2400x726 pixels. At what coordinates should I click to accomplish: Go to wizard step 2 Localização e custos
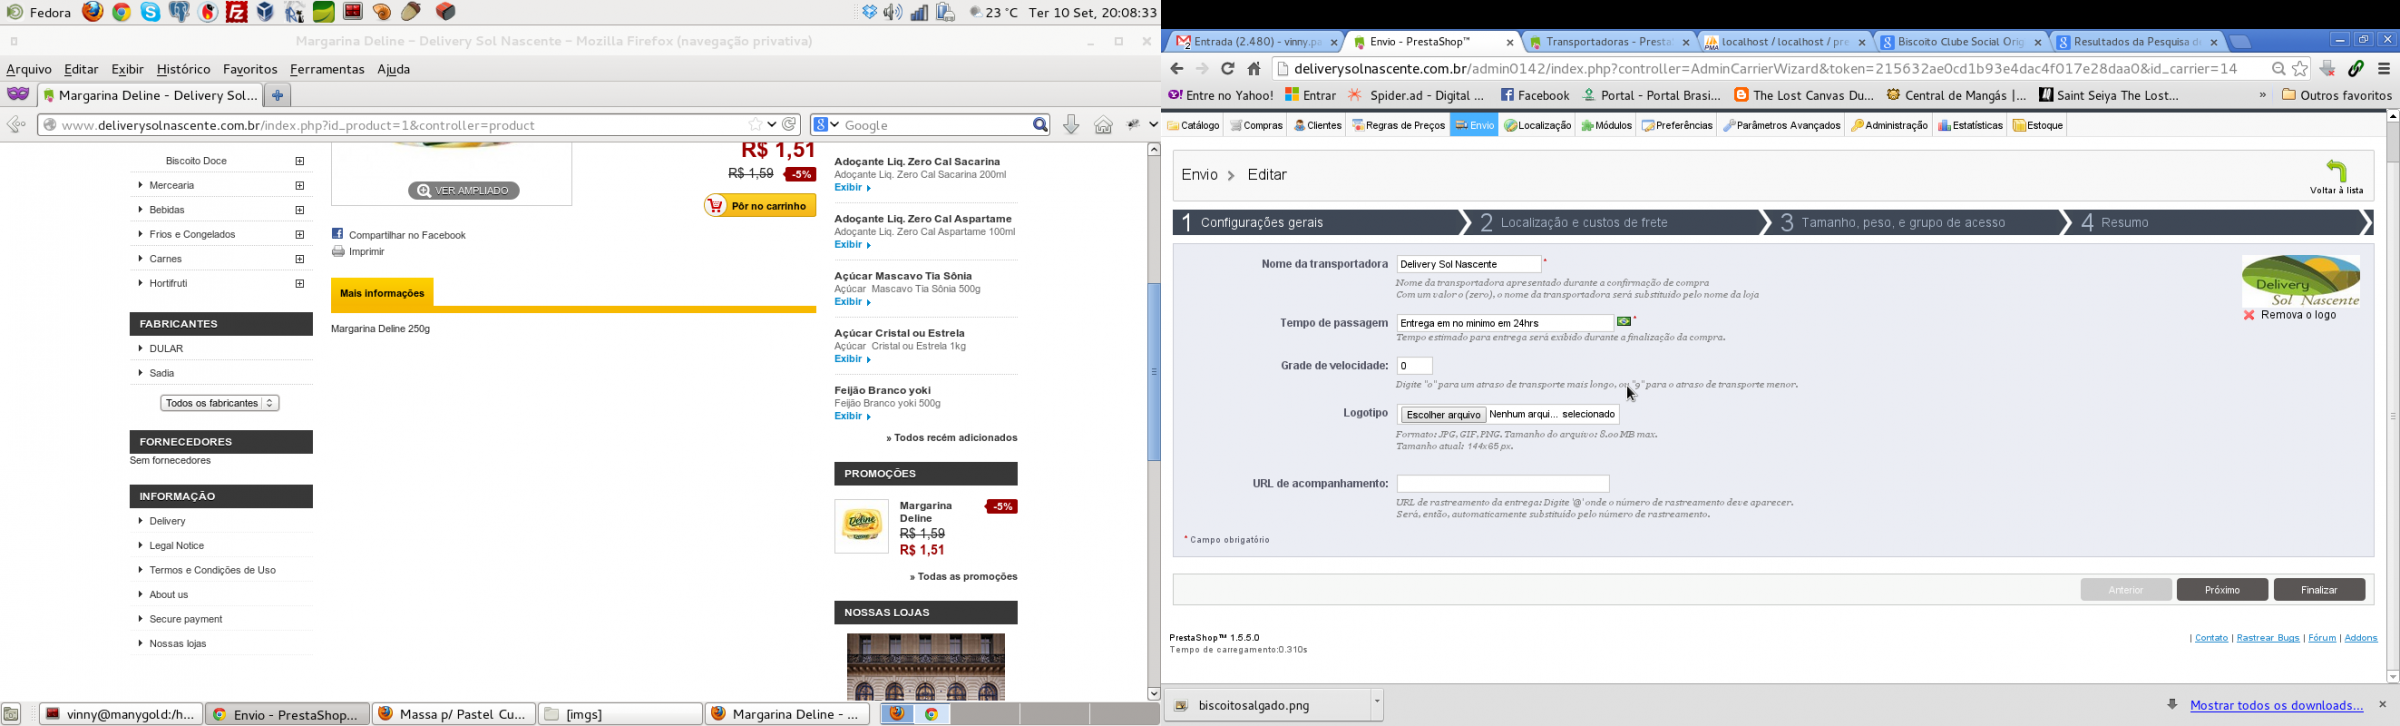point(1617,222)
